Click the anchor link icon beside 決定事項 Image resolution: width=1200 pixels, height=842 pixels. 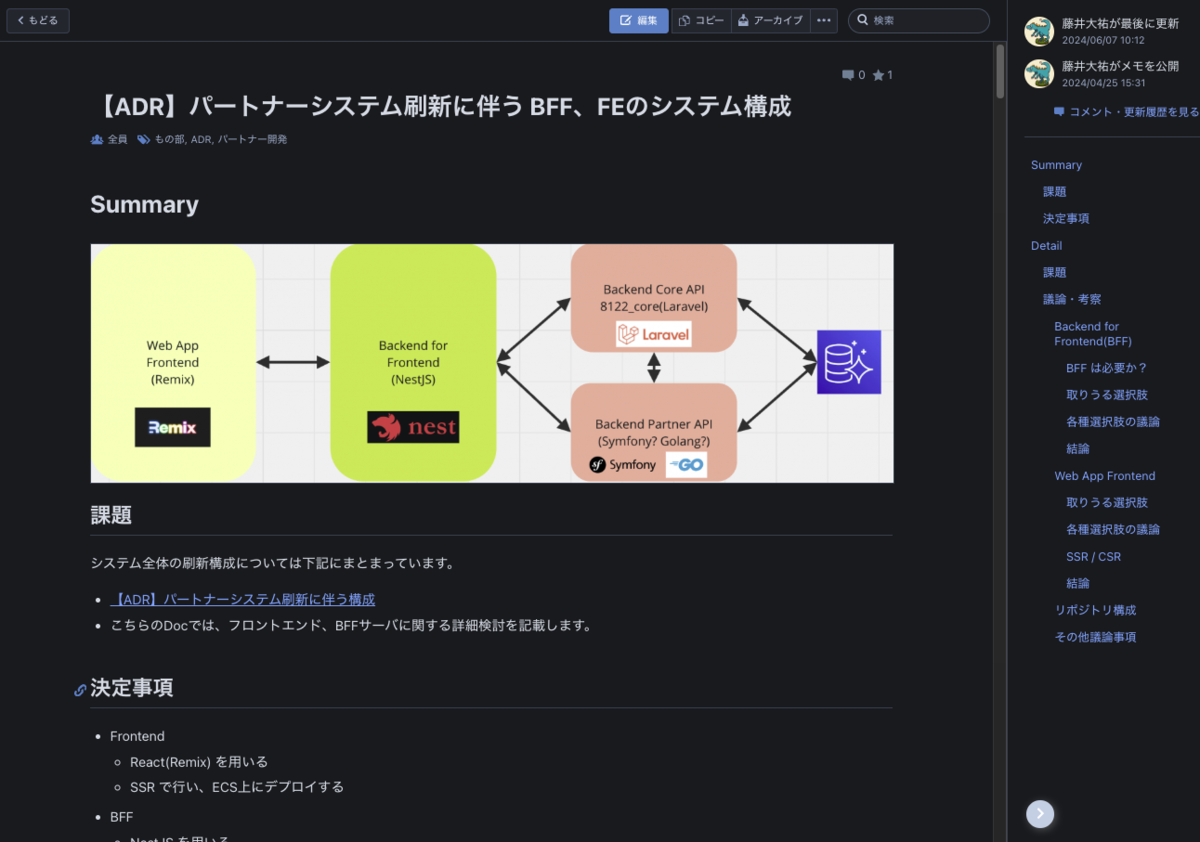click(80, 690)
